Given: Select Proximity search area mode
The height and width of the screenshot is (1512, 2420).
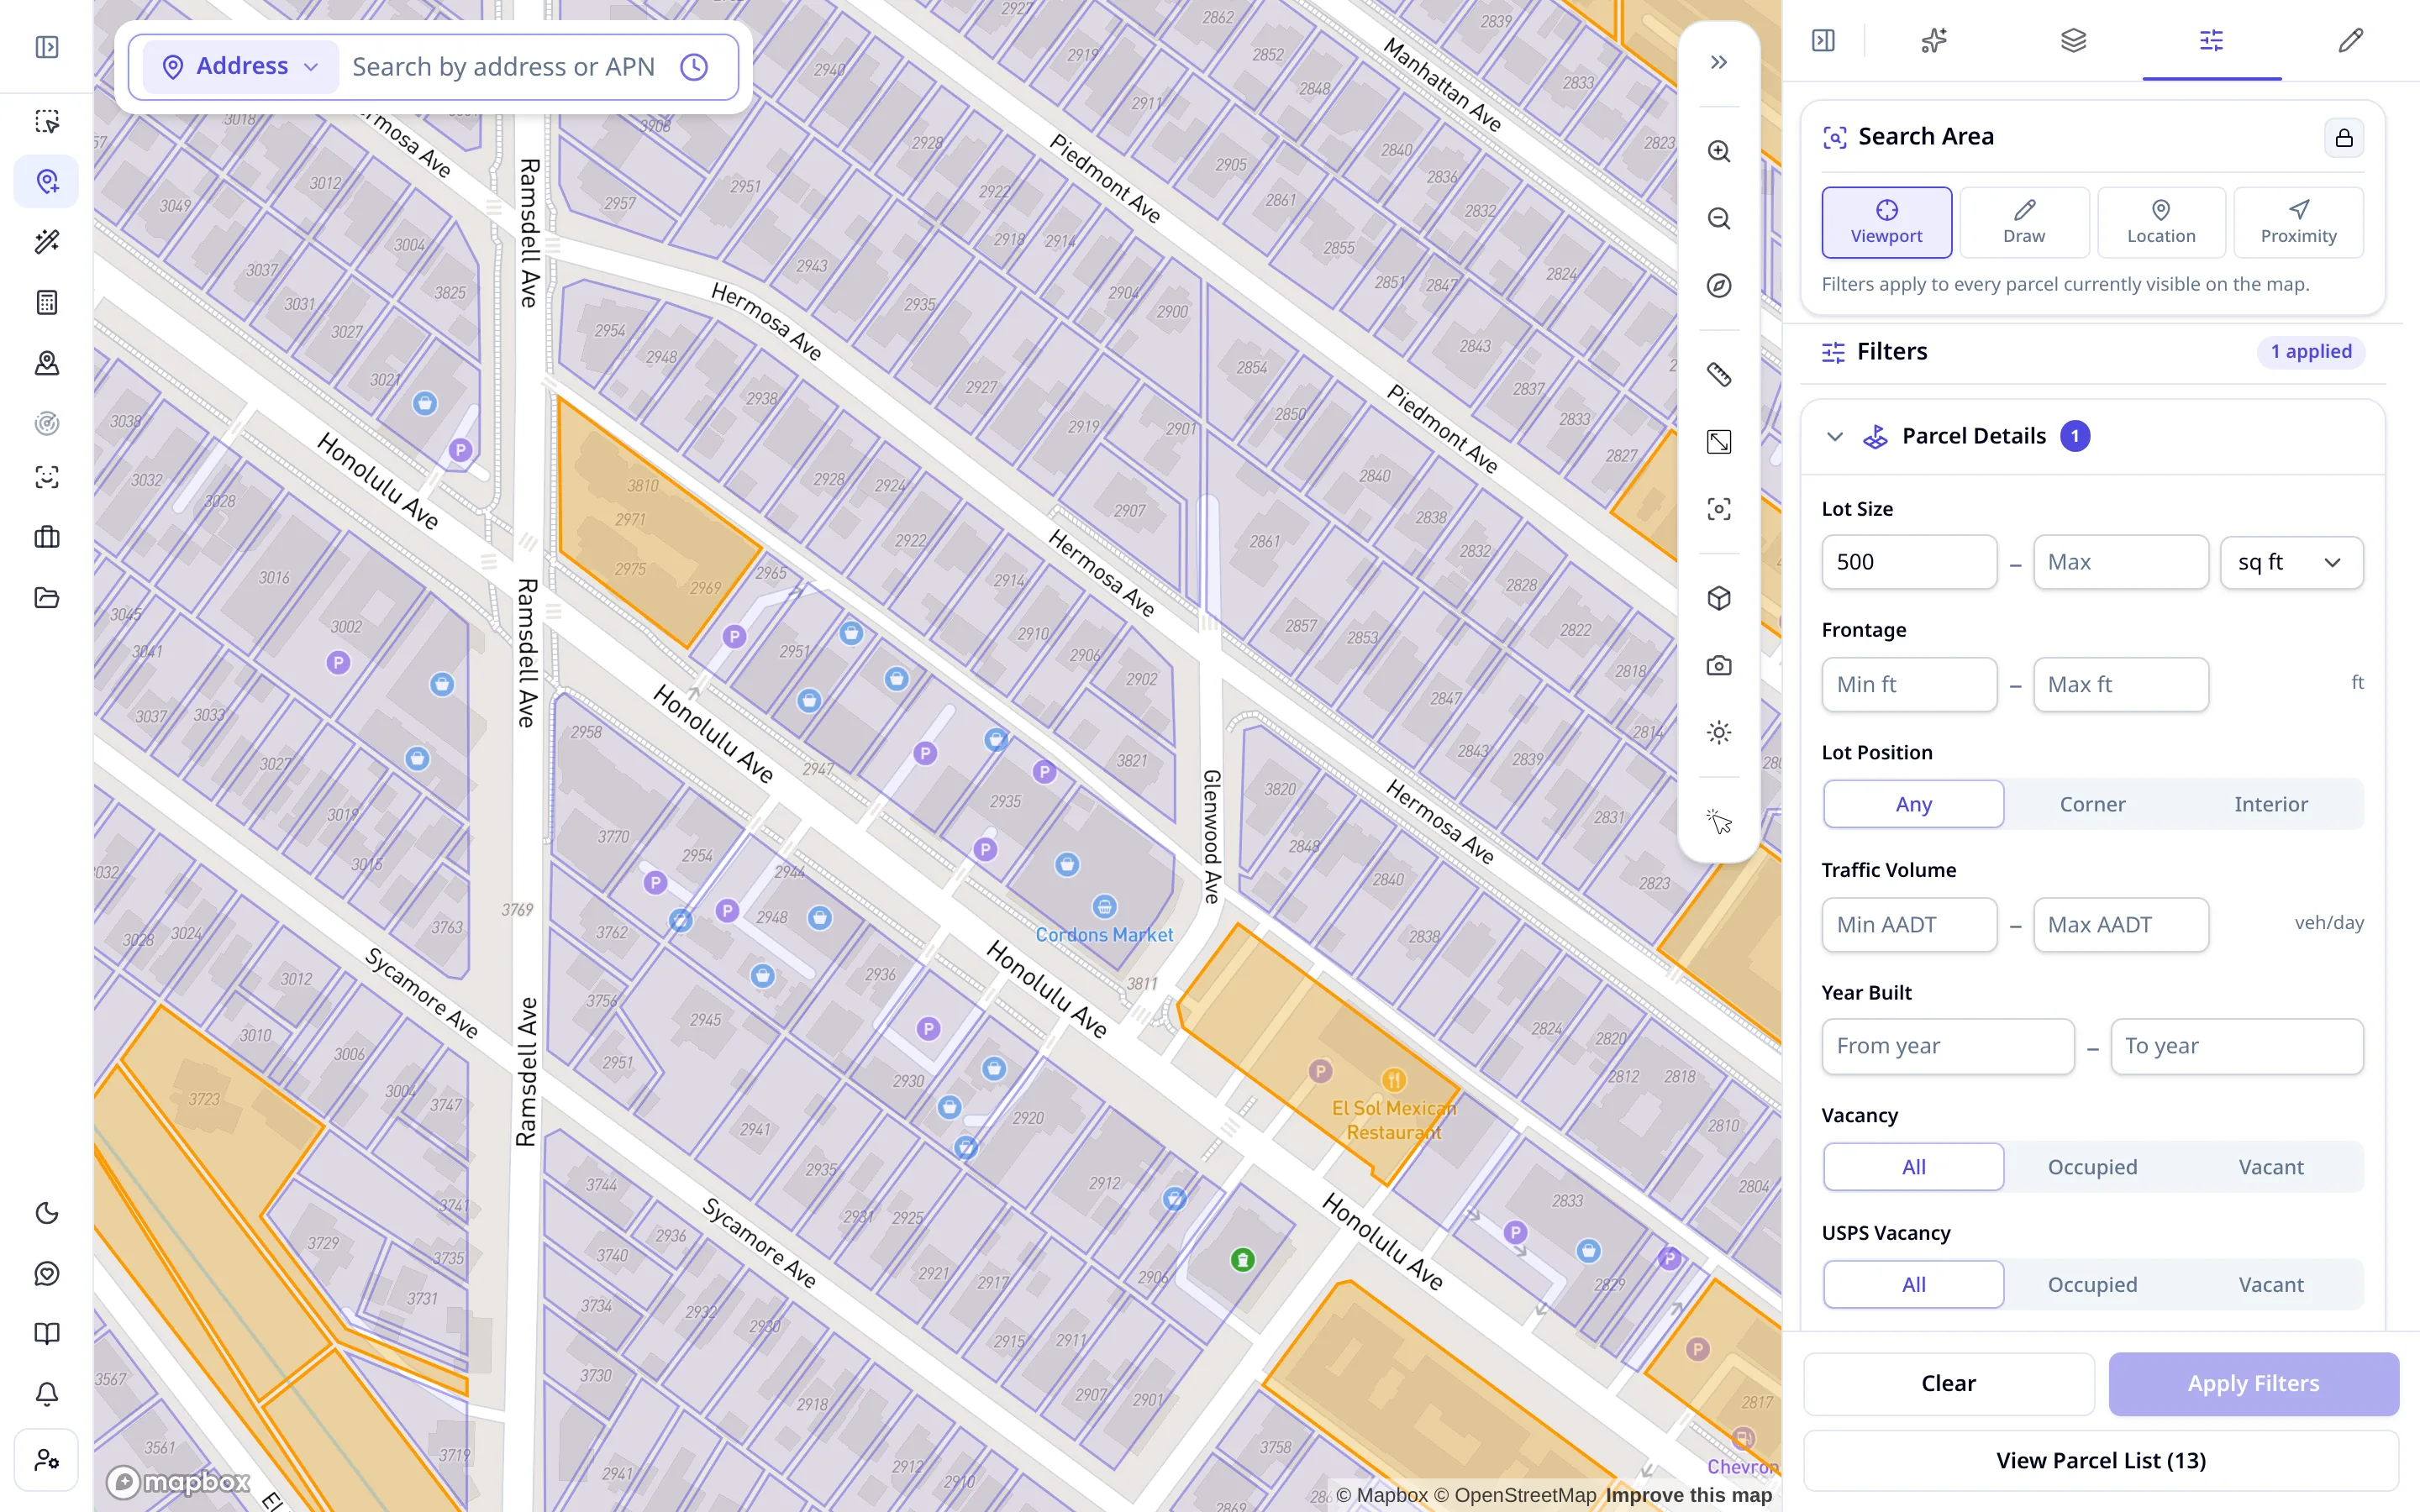Looking at the screenshot, I should pyautogui.click(x=2298, y=222).
